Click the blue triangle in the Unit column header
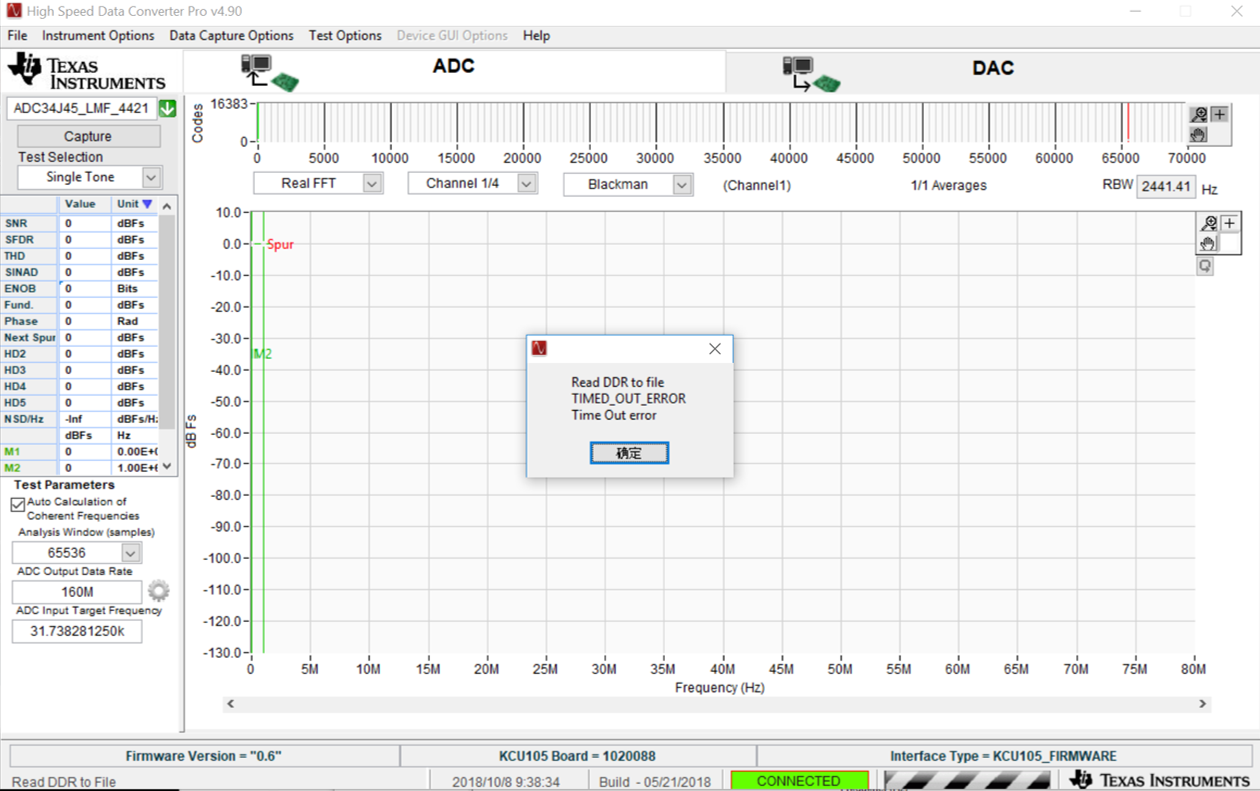The height and width of the screenshot is (791, 1260). pyautogui.click(x=147, y=204)
